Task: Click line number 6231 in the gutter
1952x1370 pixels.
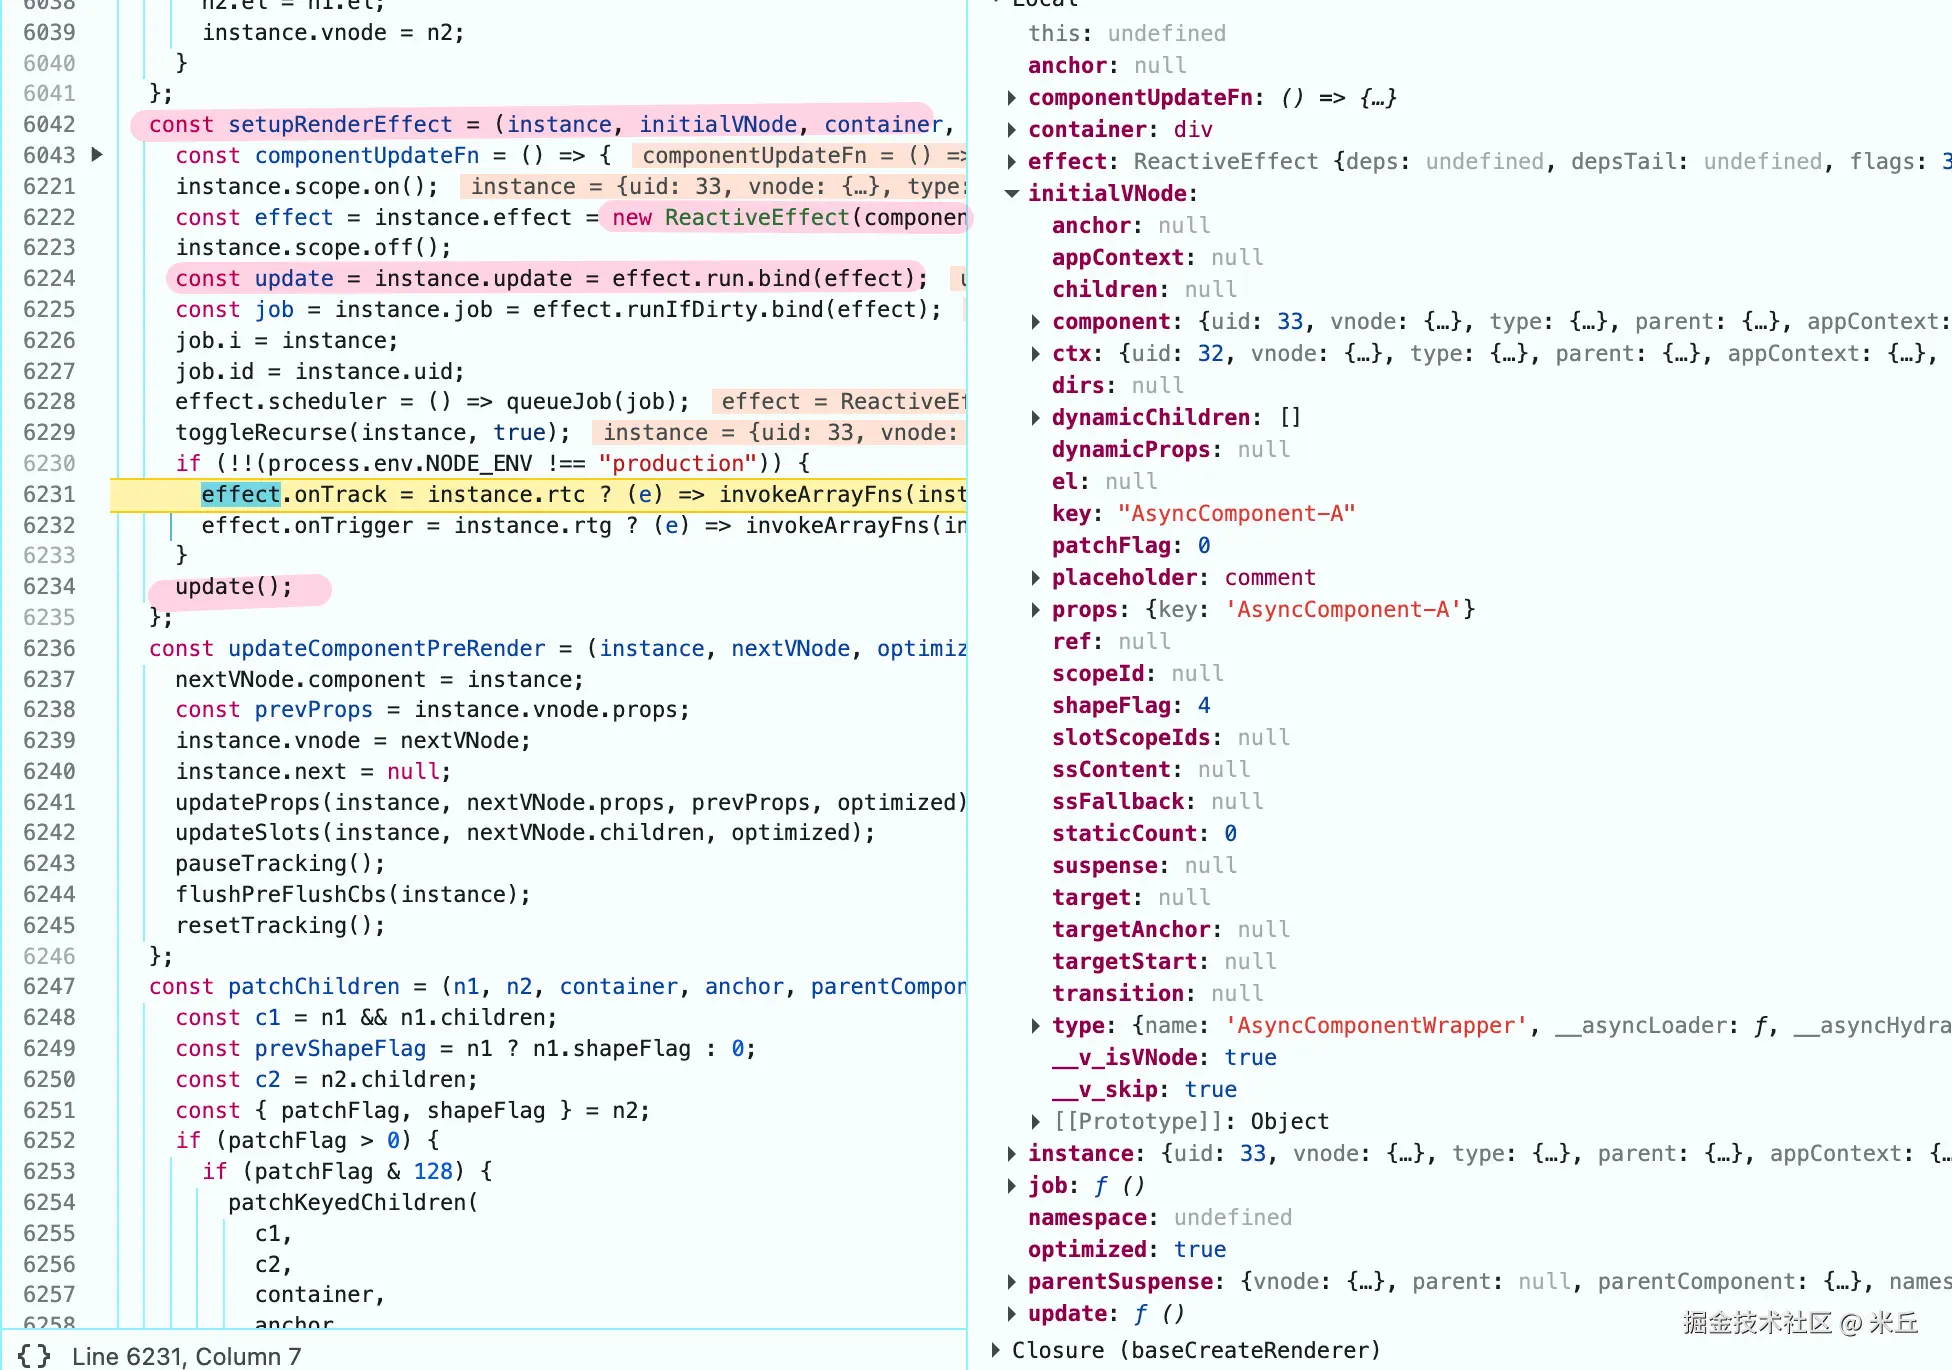Action: (49, 494)
